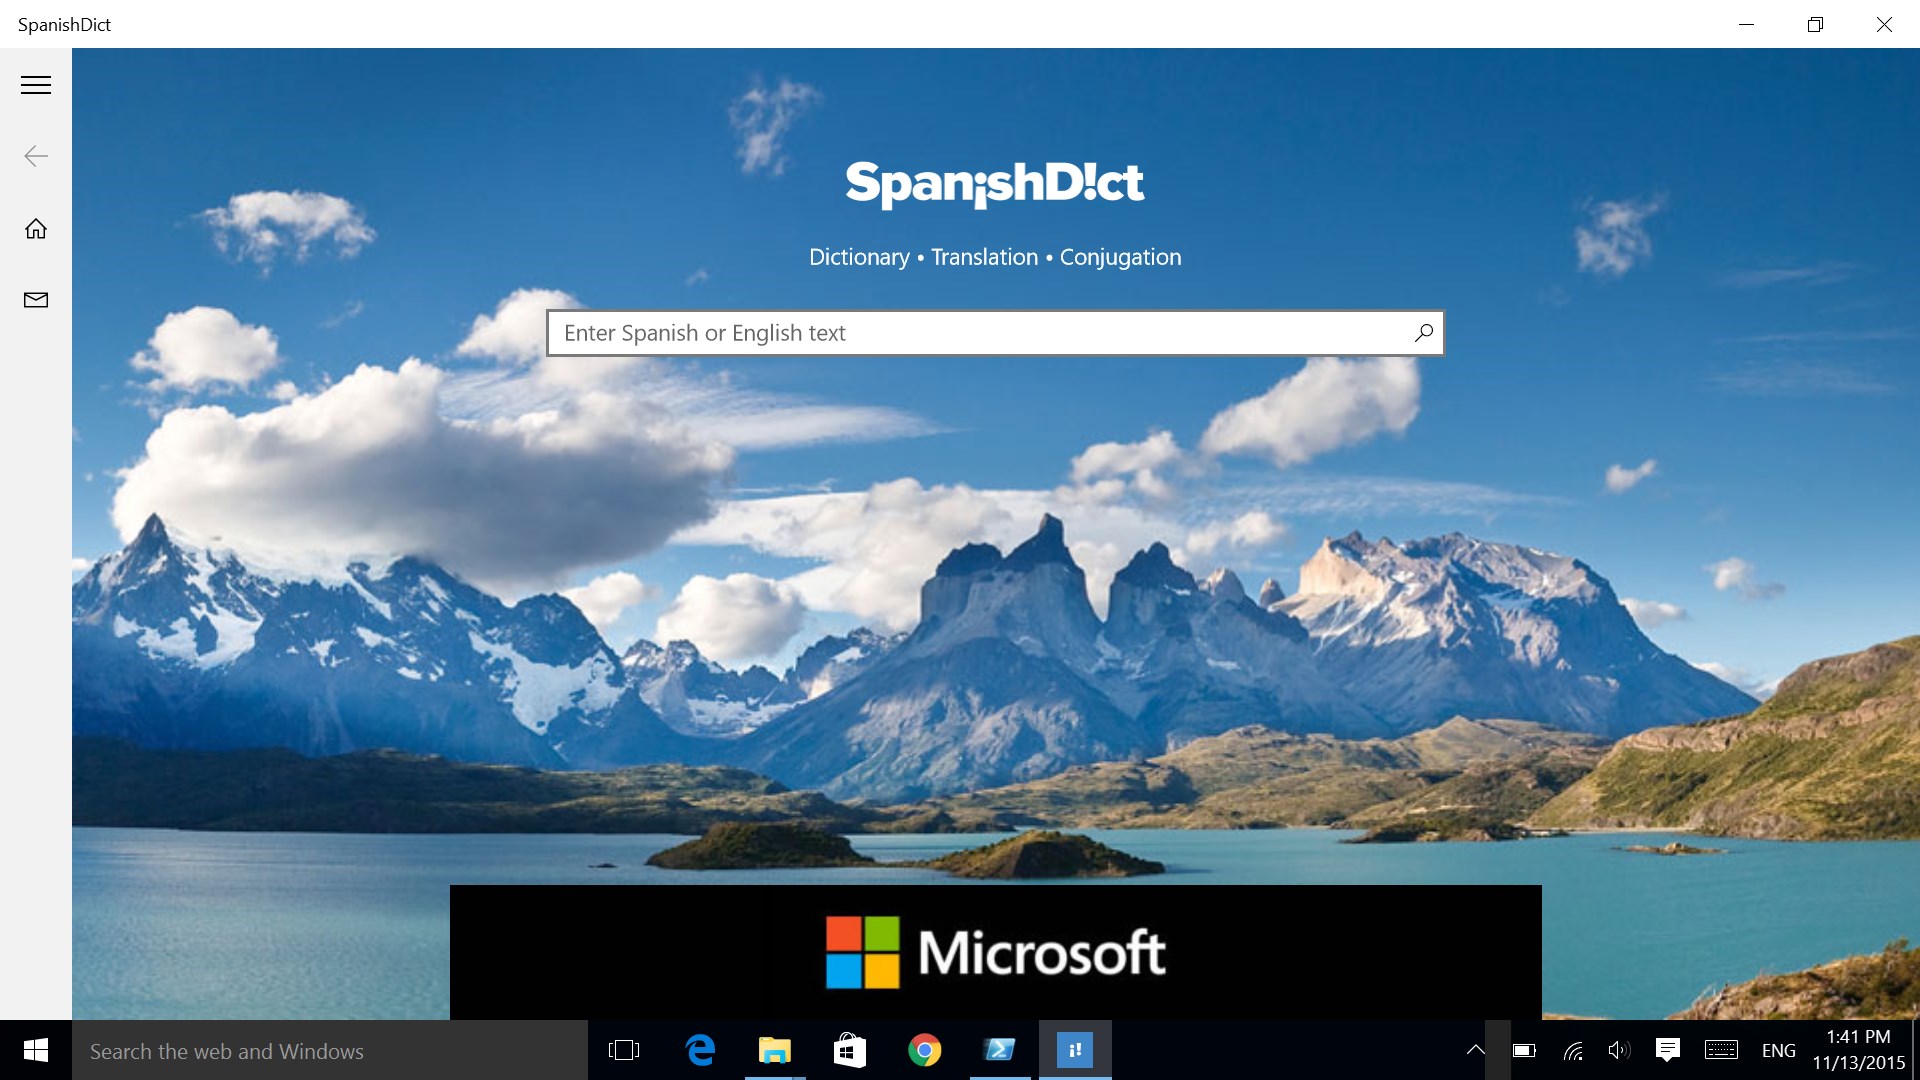Launch Microsoft Edge from taskbar
This screenshot has height=1080, width=1920.
[700, 1050]
